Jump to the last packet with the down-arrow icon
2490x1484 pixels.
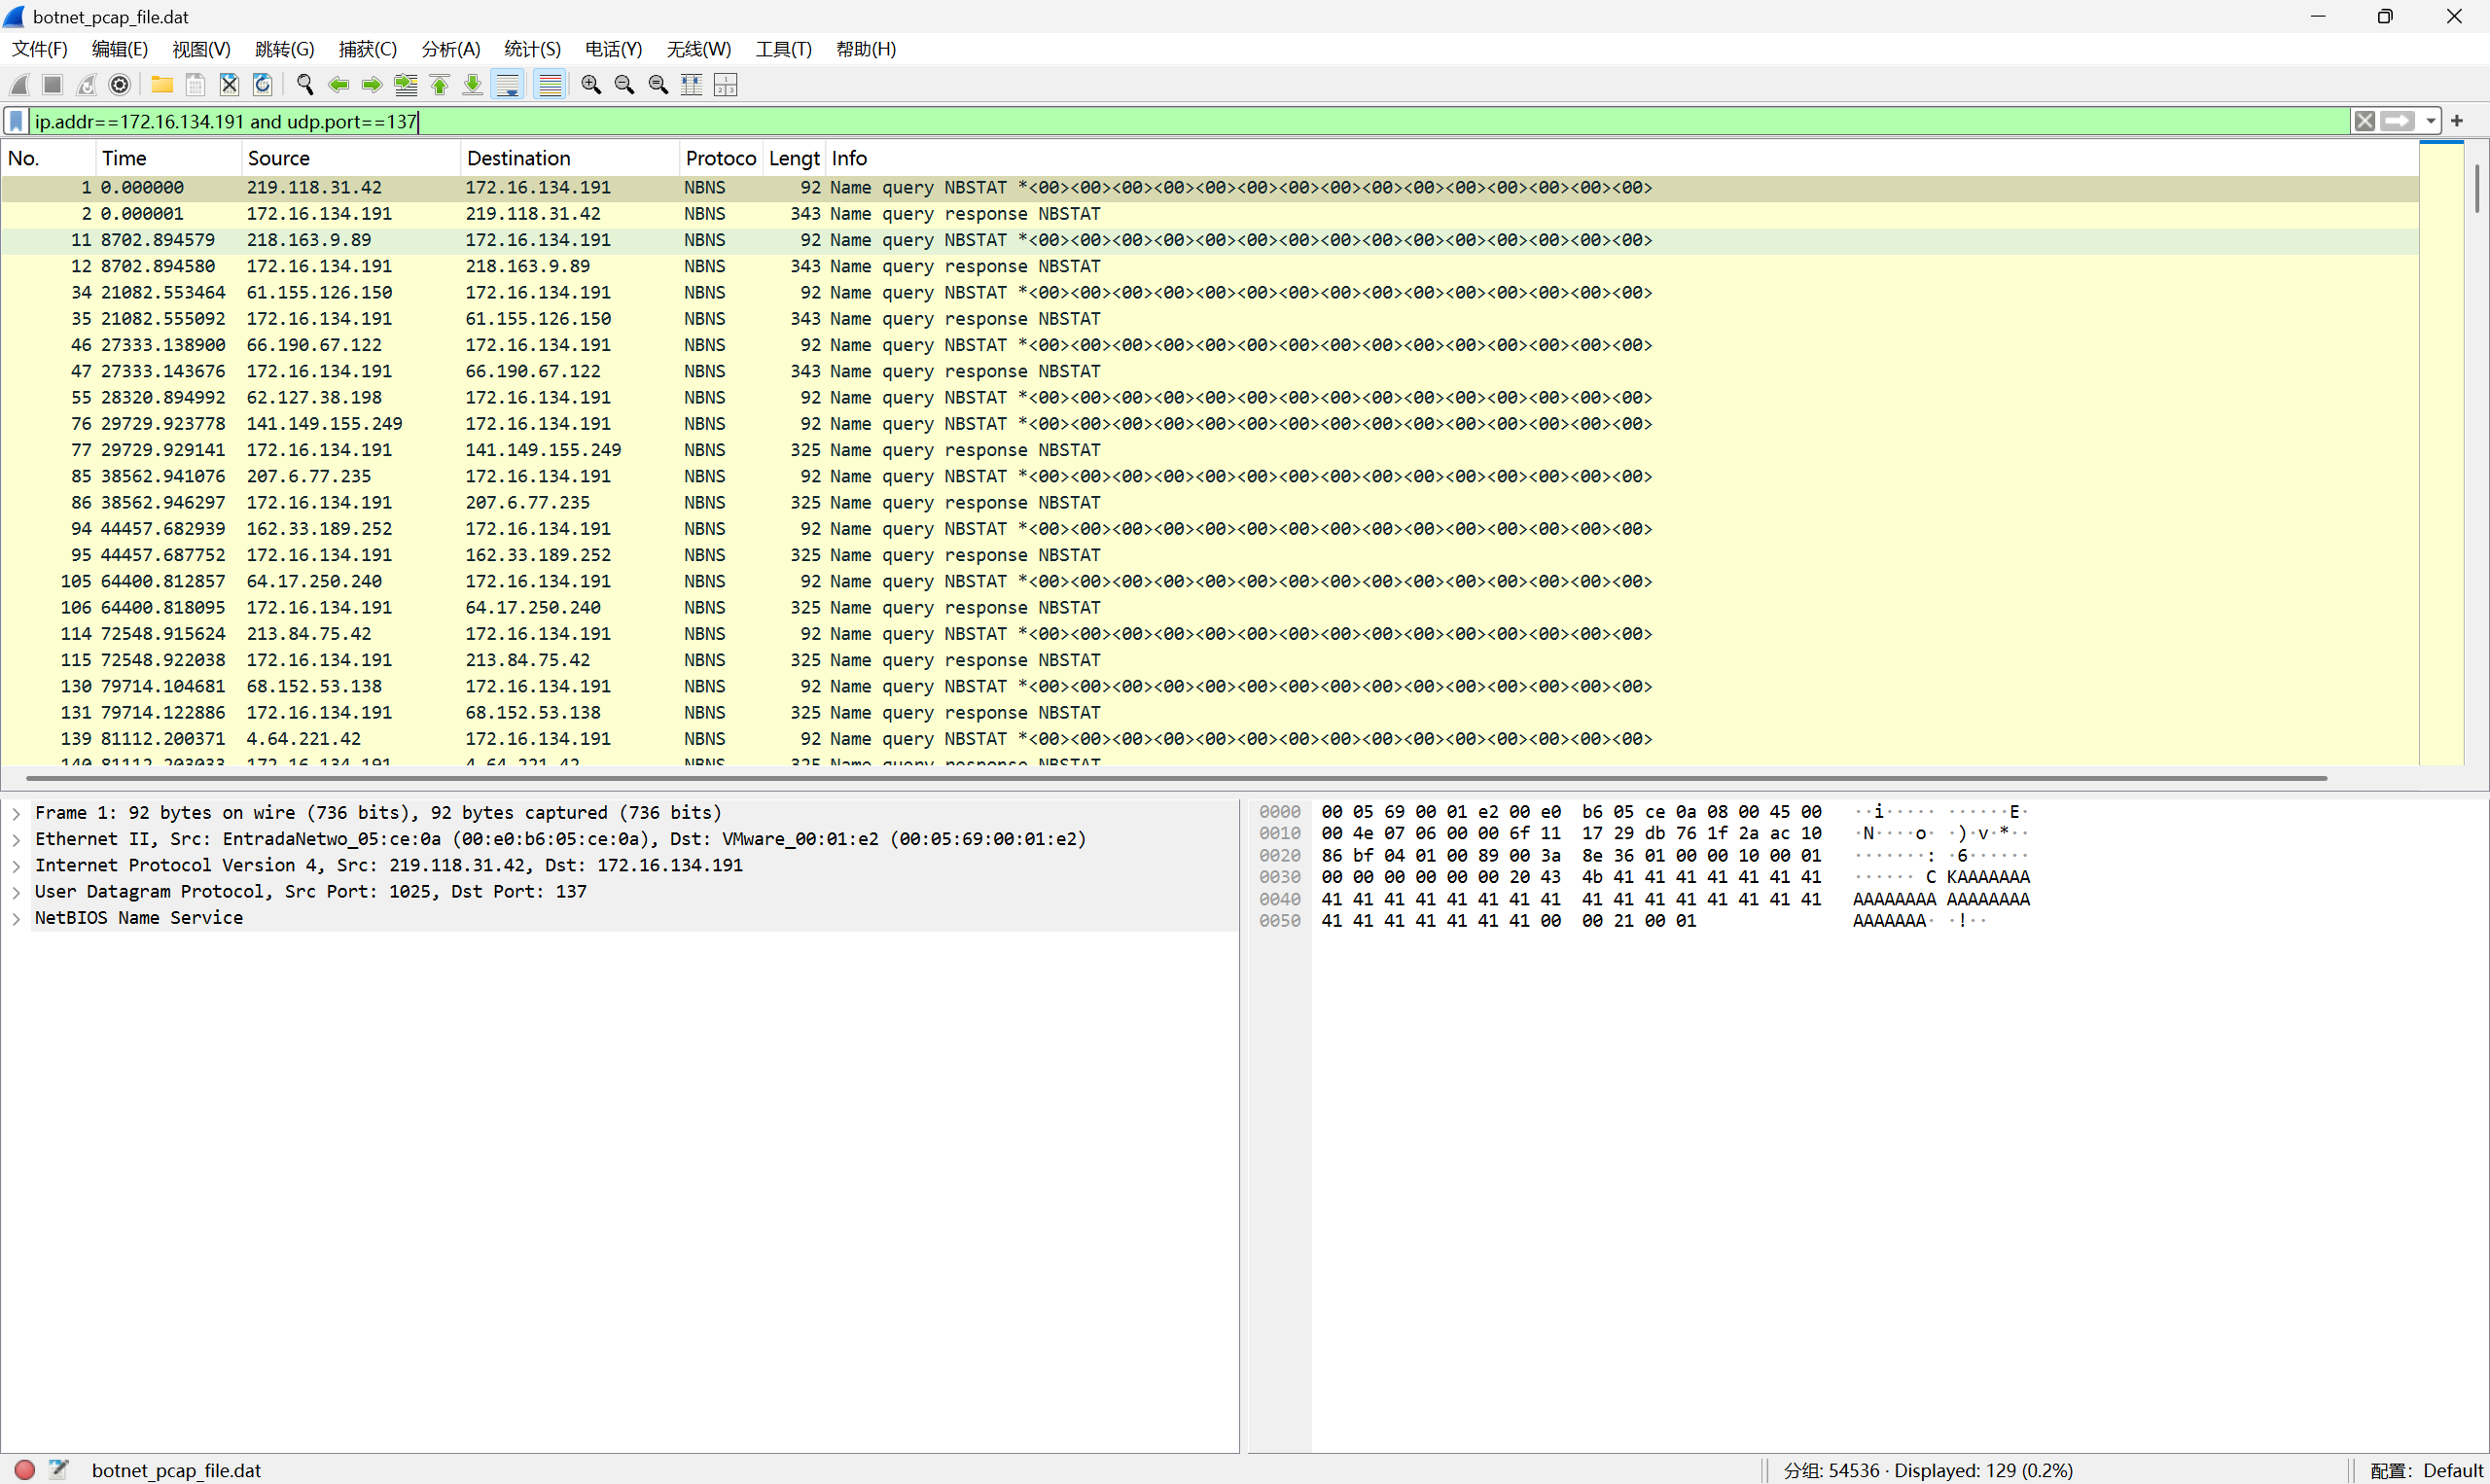coord(473,85)
